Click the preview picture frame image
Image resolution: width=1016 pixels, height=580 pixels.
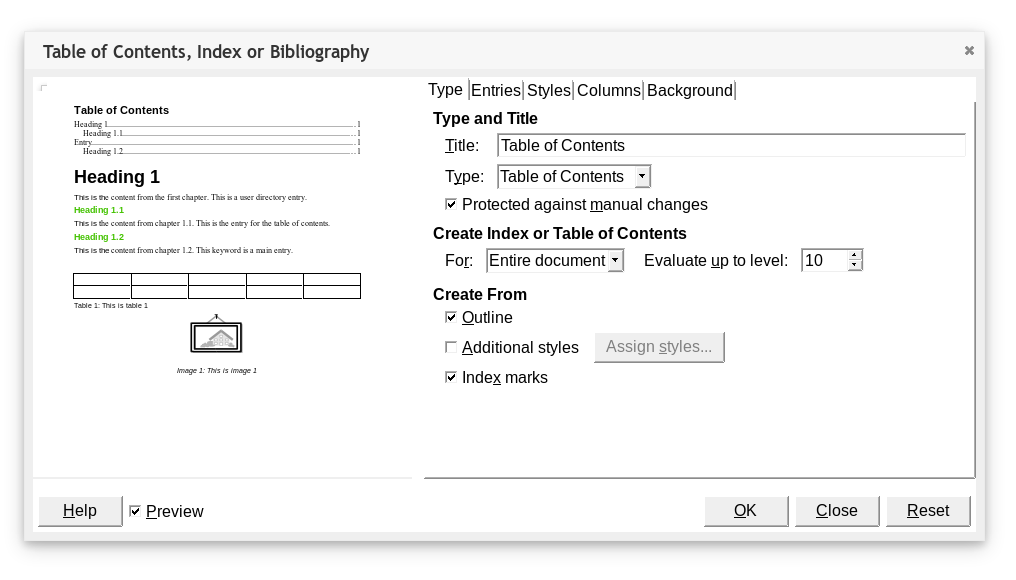pyautogui.click(x=216, y=334)
